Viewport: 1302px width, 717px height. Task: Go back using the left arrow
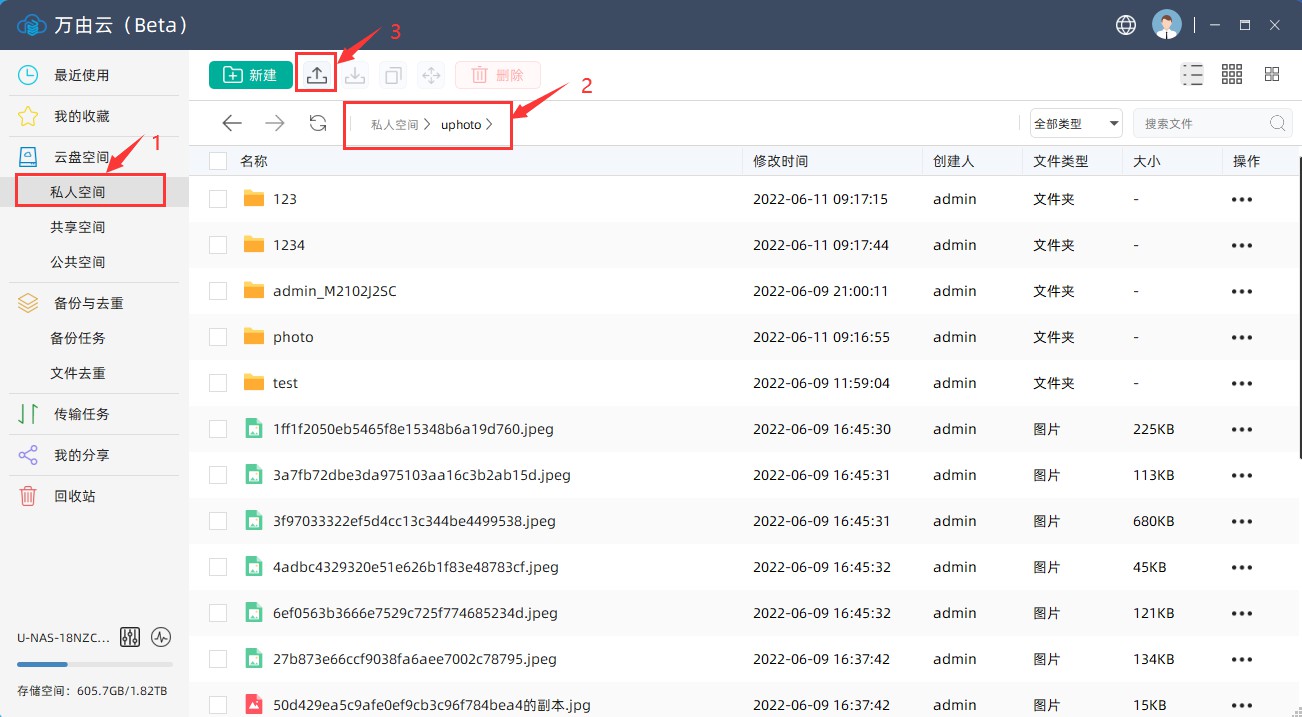click(x=232, y=123)
